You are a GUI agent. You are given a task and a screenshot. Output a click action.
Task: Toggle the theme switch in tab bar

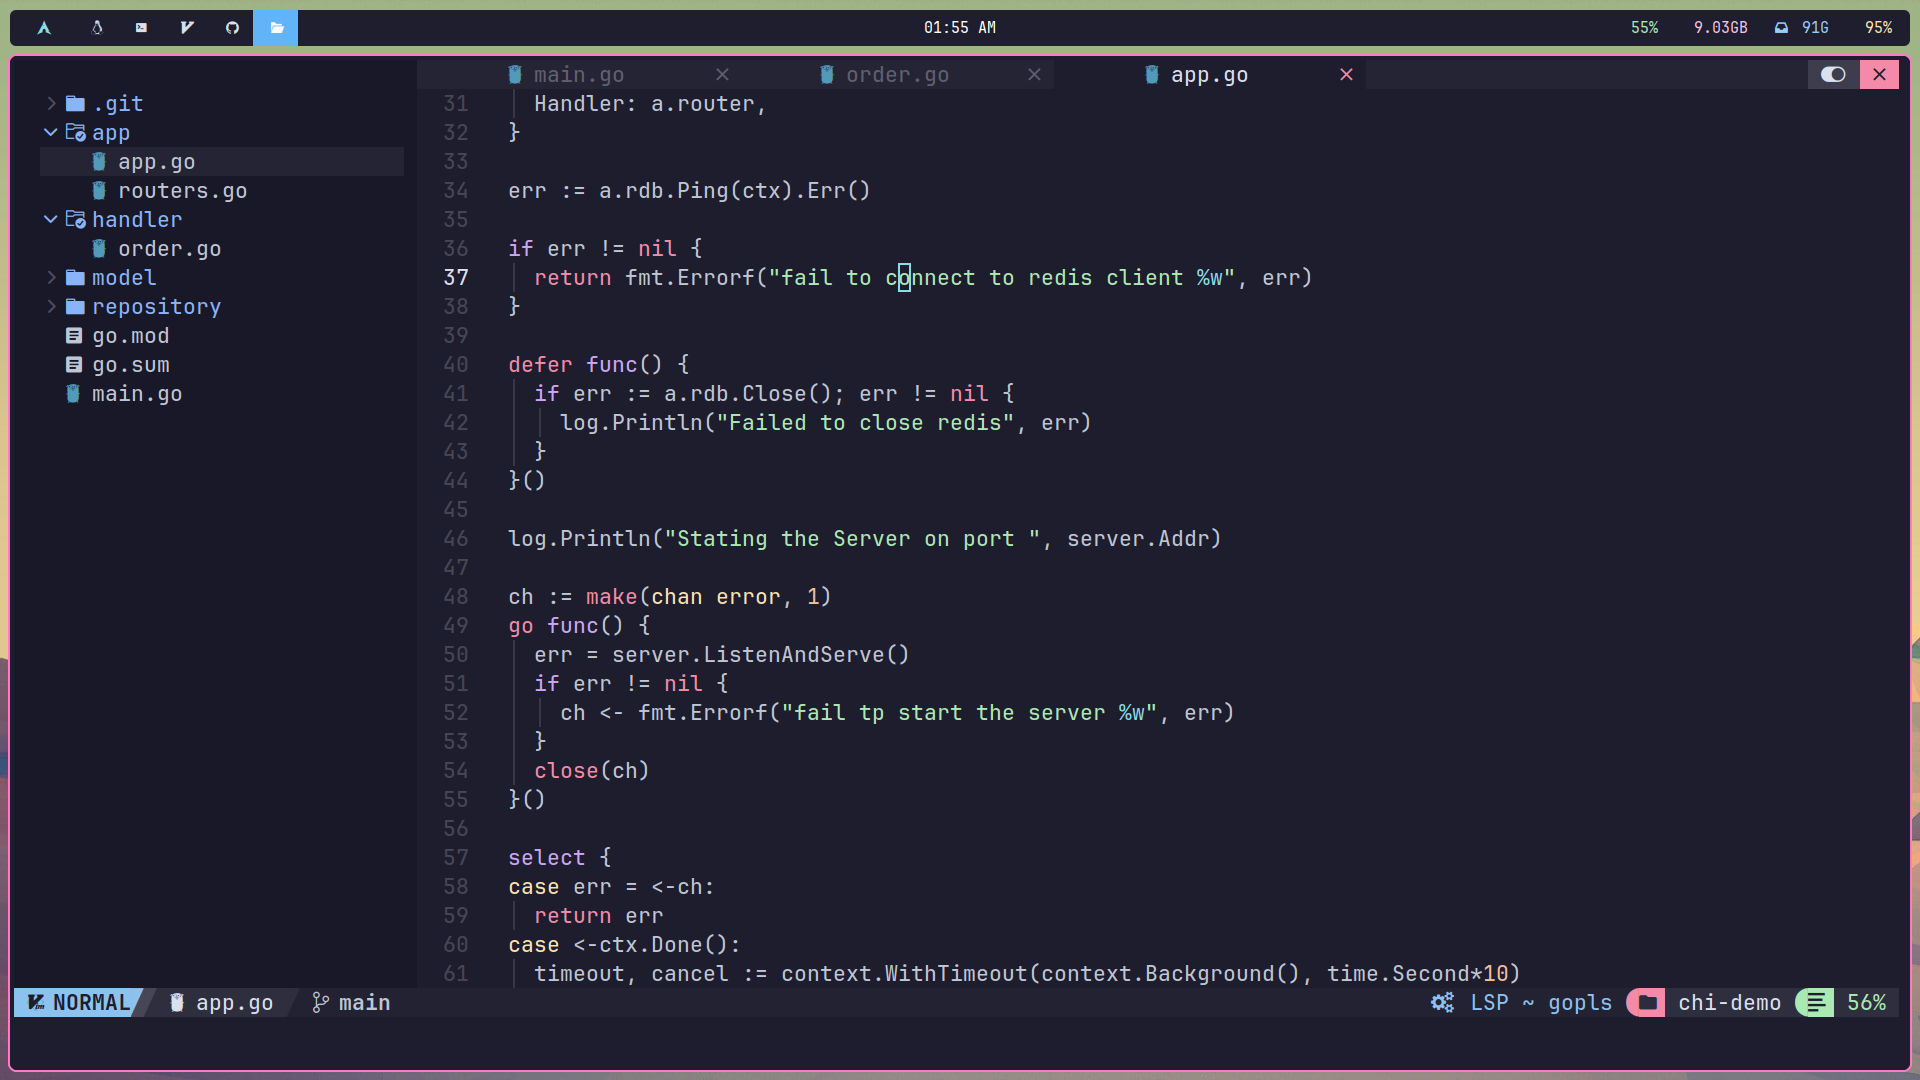click(x=1833, y=75)
